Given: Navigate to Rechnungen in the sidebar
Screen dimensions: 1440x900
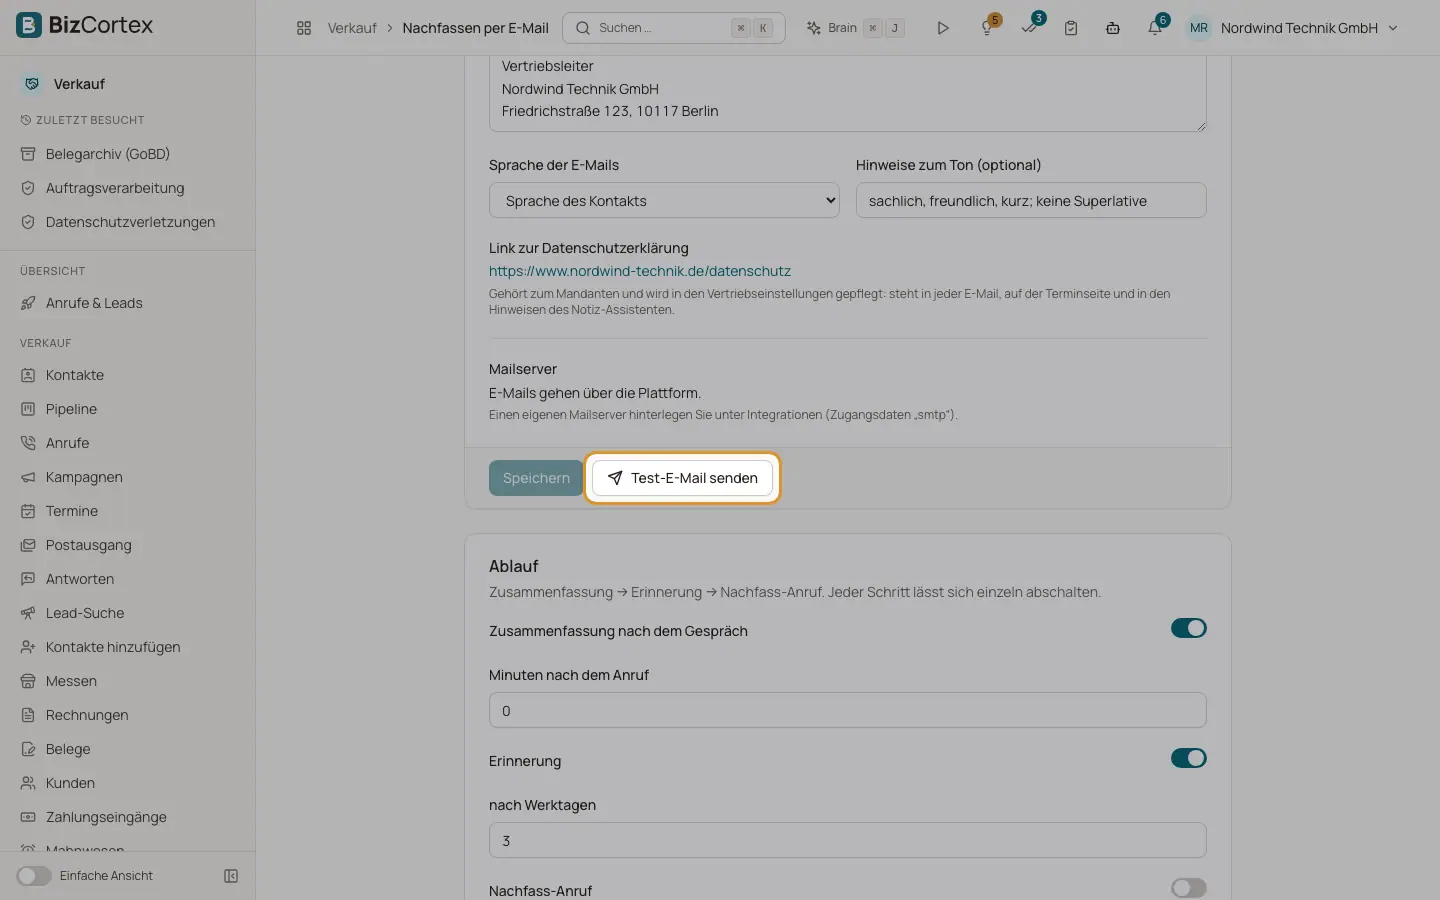Looking at the screenshot, I should pyautogui.click(x=87, y=715).
